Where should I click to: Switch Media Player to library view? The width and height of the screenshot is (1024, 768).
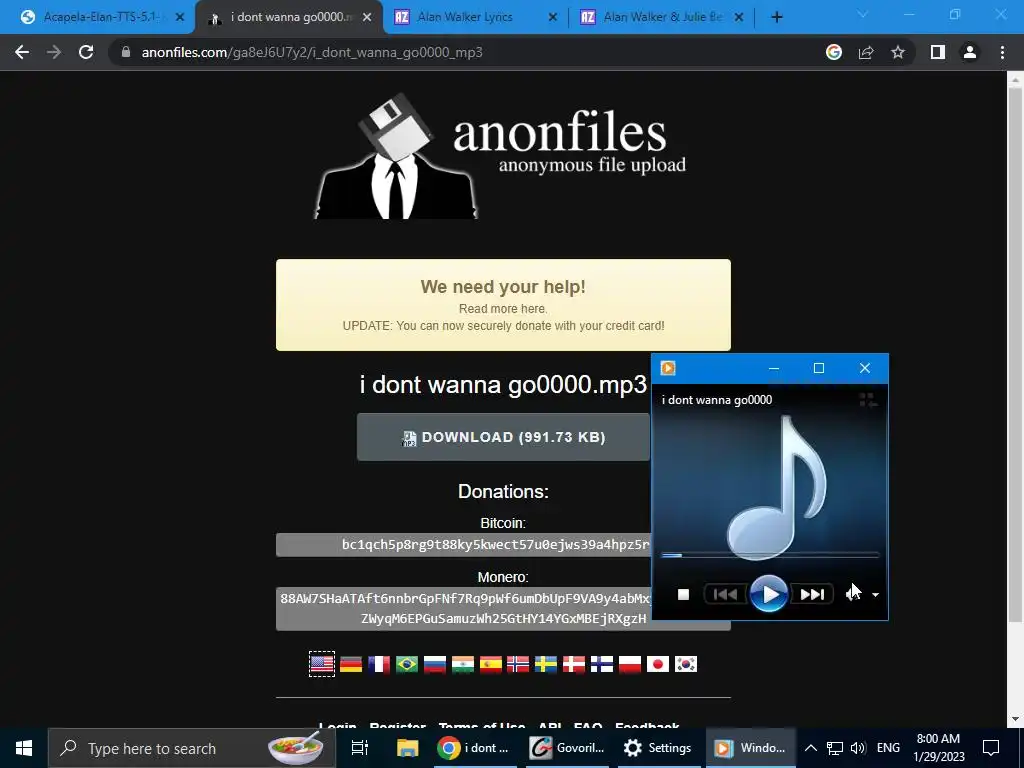[868, 400]
